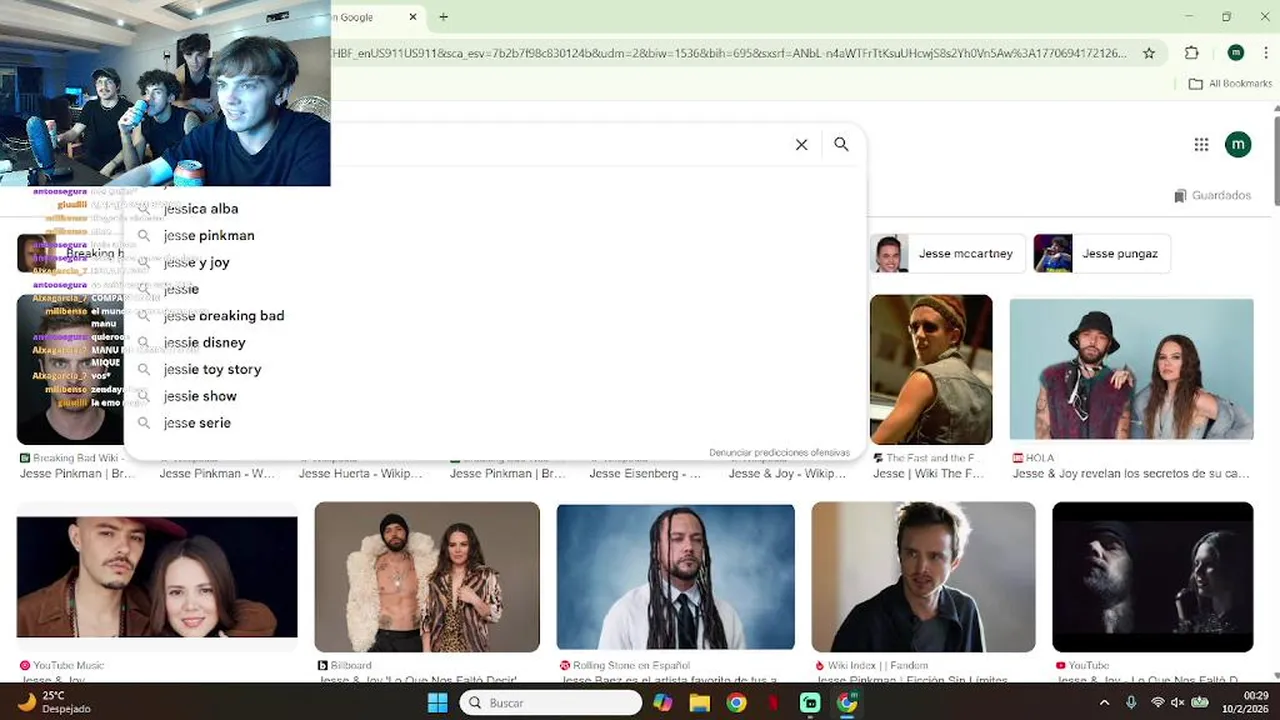Bookmark this page with the star icon
Screen dimensions: 1280x720
pos(1149,53)
